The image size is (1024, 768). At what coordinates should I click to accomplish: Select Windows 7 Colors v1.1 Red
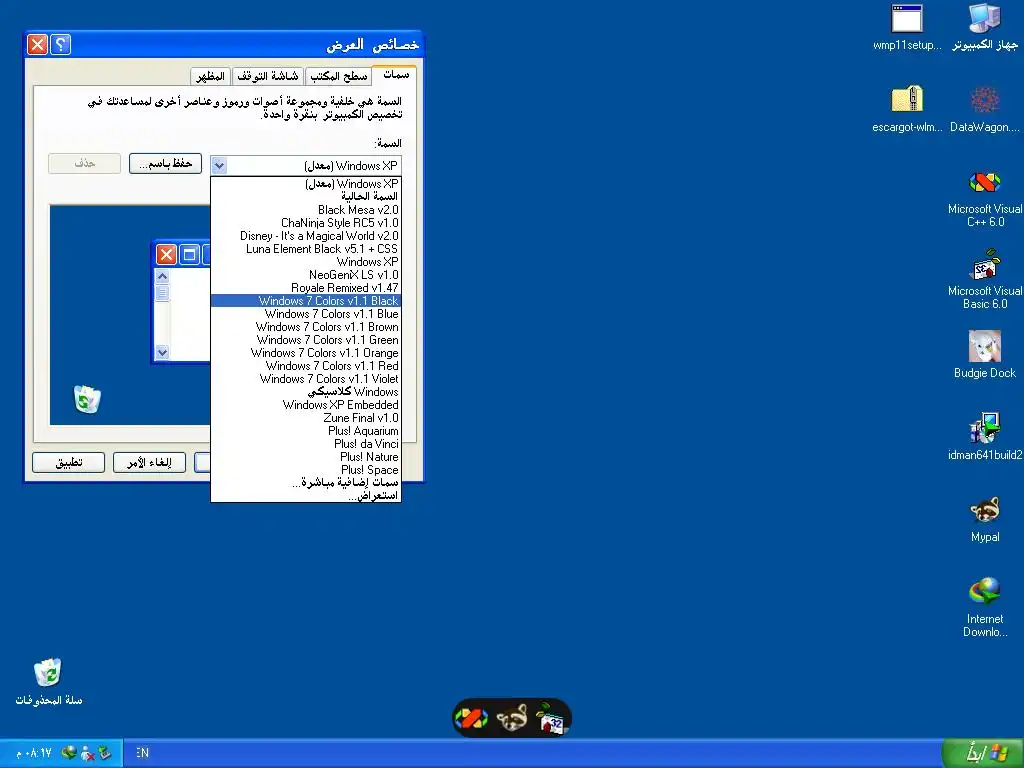coord(306,366)
